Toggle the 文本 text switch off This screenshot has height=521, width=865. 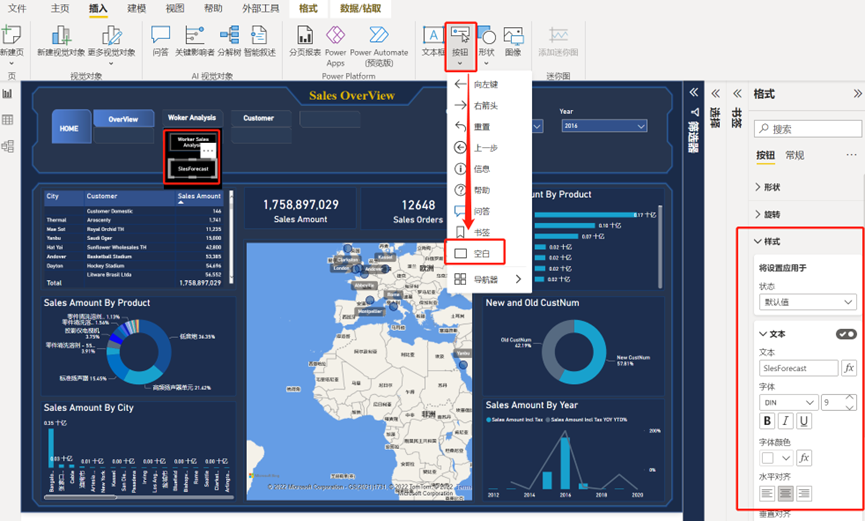845,334
